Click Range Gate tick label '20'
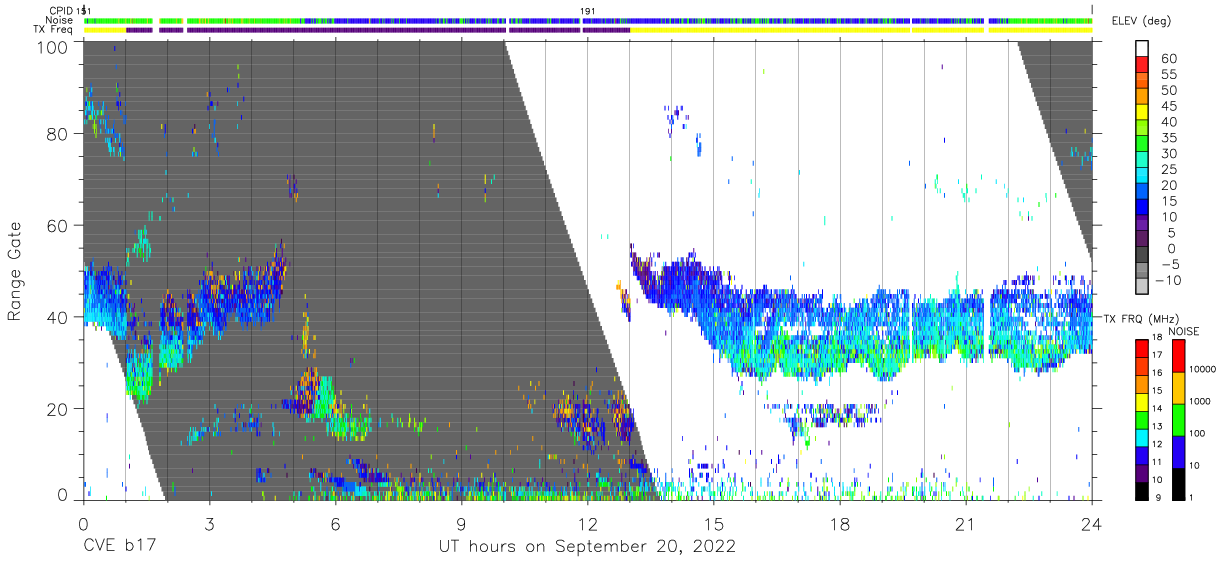1228x567 pixels. pyautogui.click(x=58, y=408)
